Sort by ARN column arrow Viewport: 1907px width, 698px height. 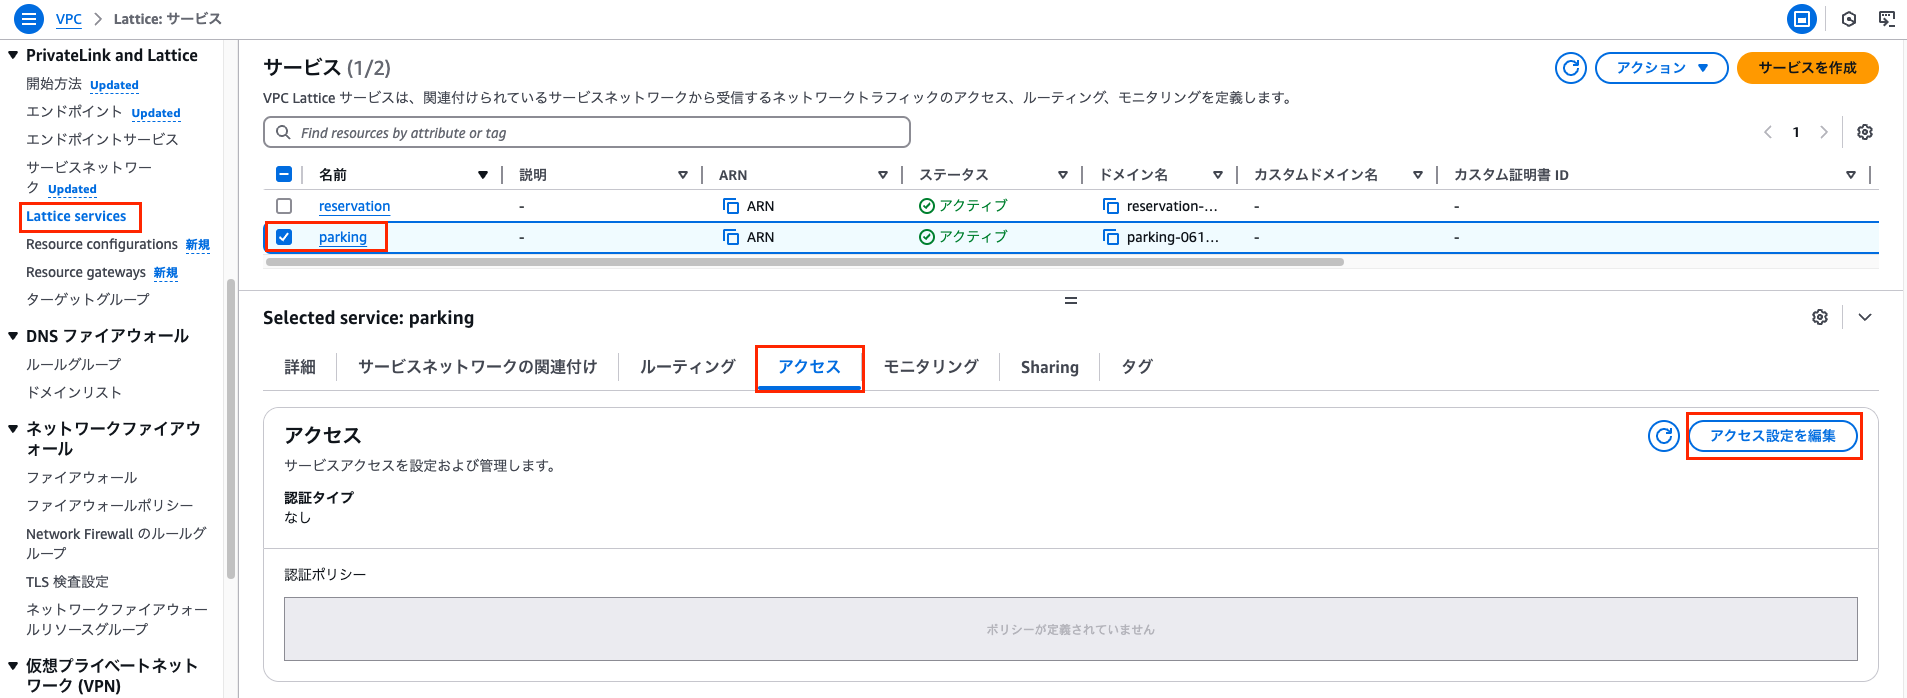click(883, 175)
